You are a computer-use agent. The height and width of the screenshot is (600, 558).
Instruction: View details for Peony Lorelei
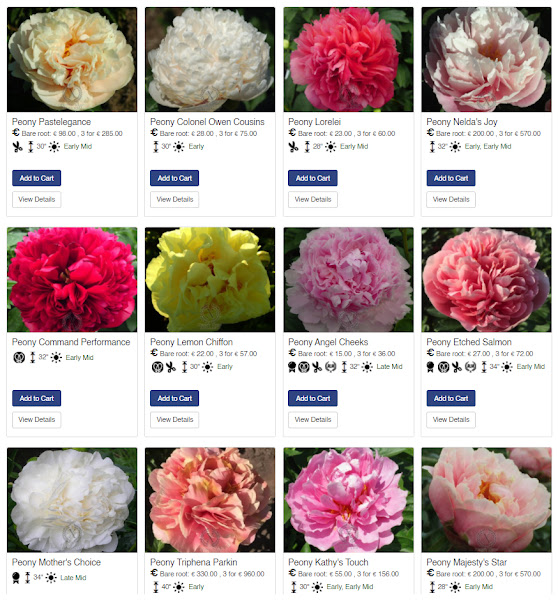pyautogui.click(x=313, y=199)
